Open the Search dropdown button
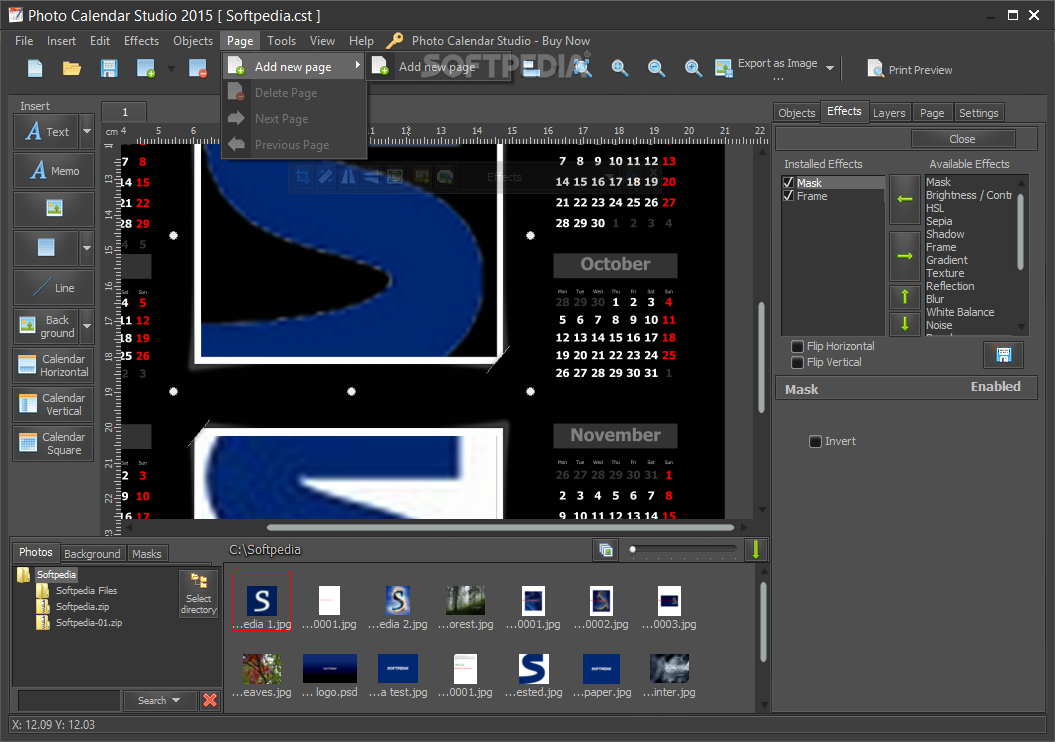This screenshot has width=1055, height=742. pyautogui.click(x=159, y=700)
